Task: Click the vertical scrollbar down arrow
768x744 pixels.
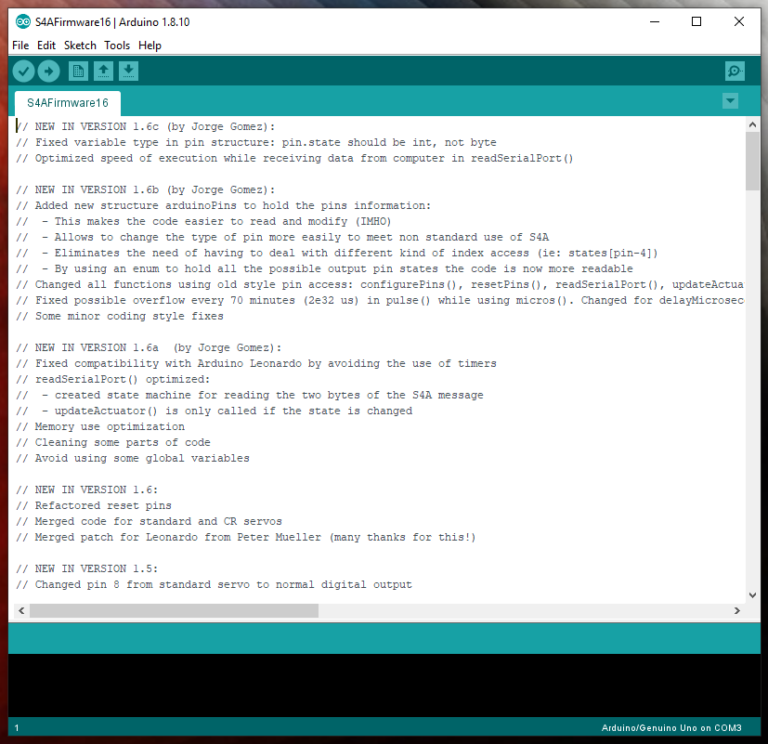Action: (752, 594)
